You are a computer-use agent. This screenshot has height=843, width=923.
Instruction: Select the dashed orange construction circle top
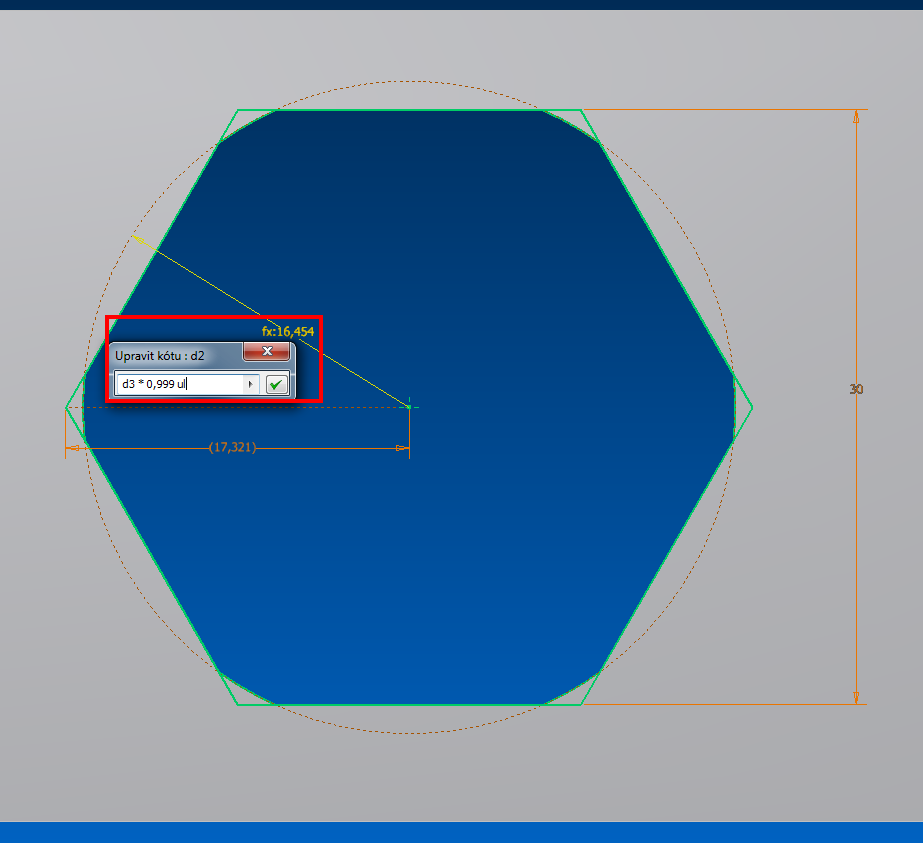[409, 81]
